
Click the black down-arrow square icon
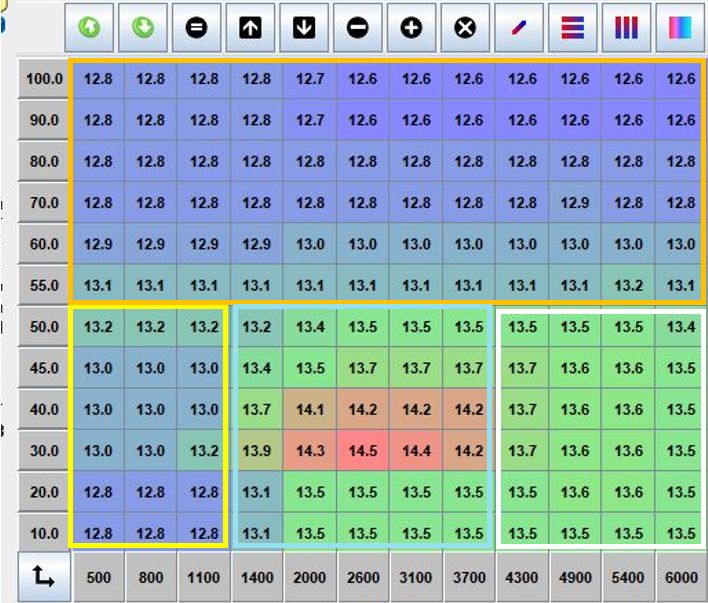click(x=304, y=28)
